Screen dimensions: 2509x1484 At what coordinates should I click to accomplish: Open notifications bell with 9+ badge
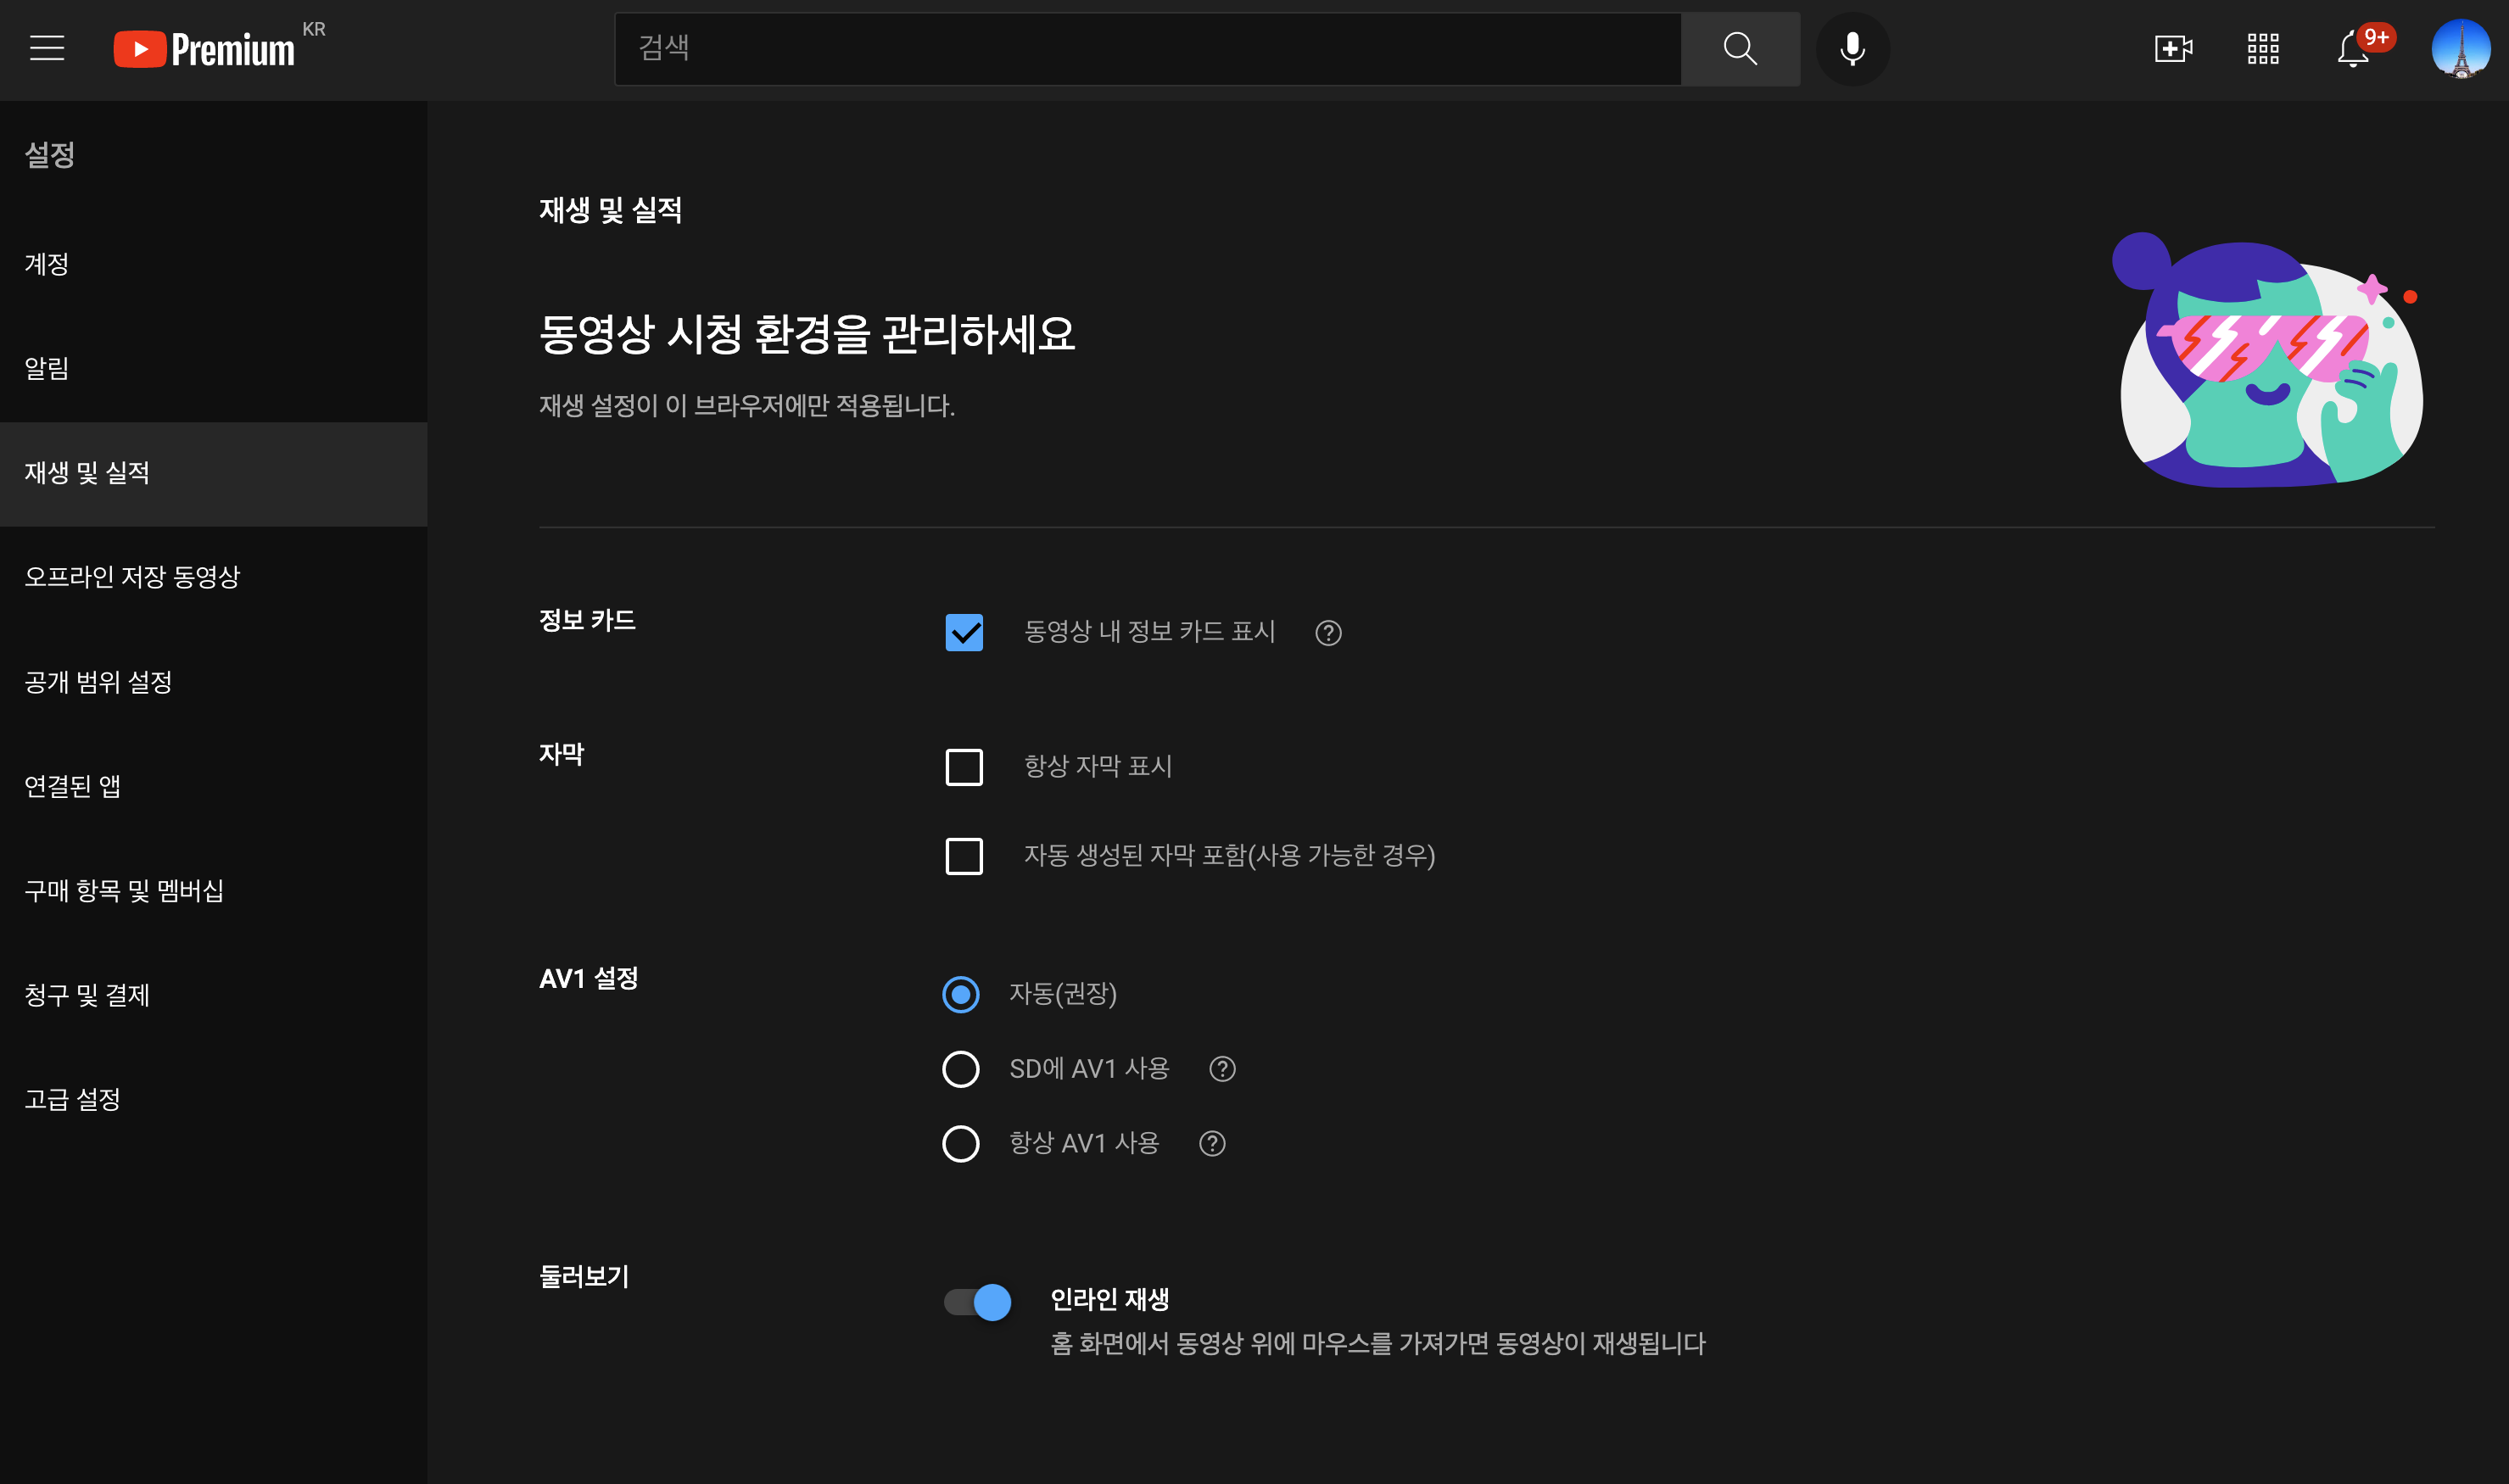(x=2353, y=49)
